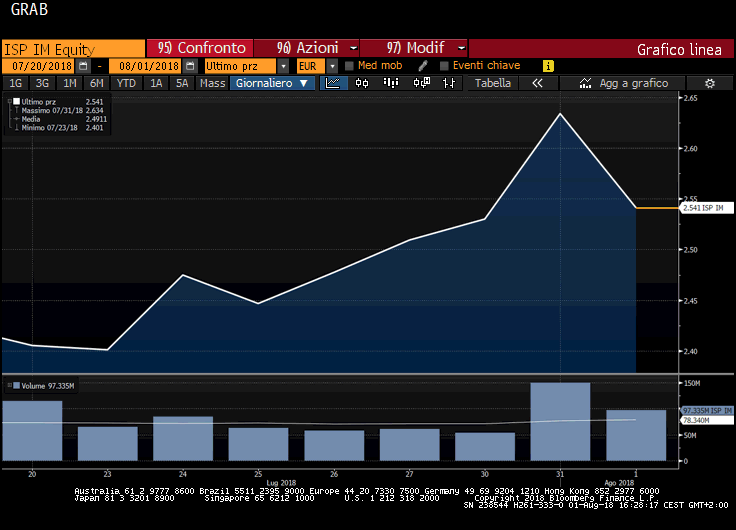
Task: Enable the Med mob checkbox
Action: pos(348,65)
